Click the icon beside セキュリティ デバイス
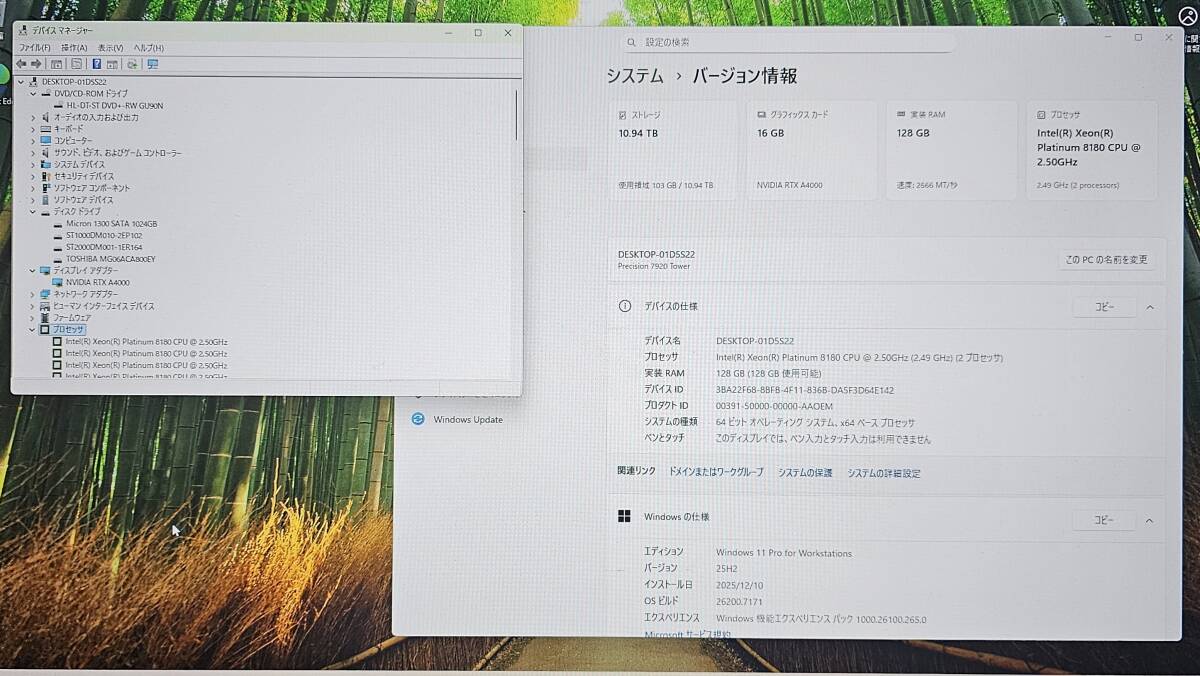Screen dimensions: 1200x676 tap(46, 176)
